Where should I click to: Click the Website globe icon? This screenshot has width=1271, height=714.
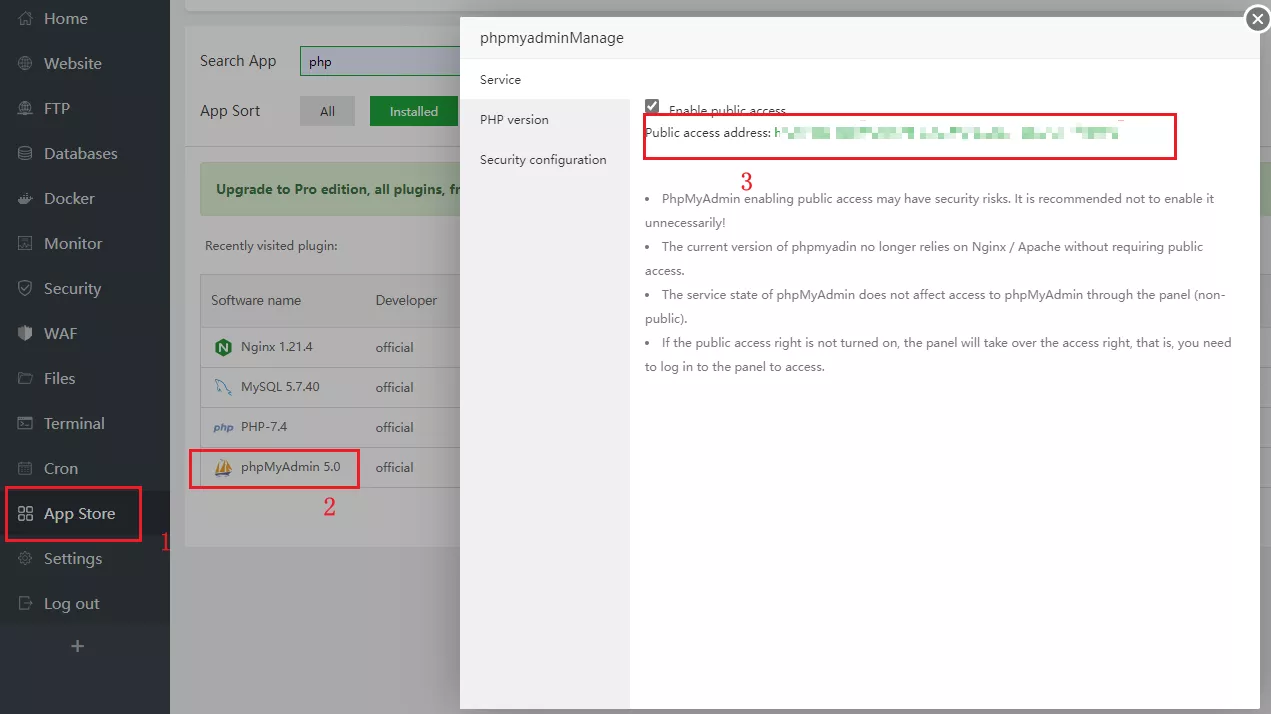coord(26,64)
